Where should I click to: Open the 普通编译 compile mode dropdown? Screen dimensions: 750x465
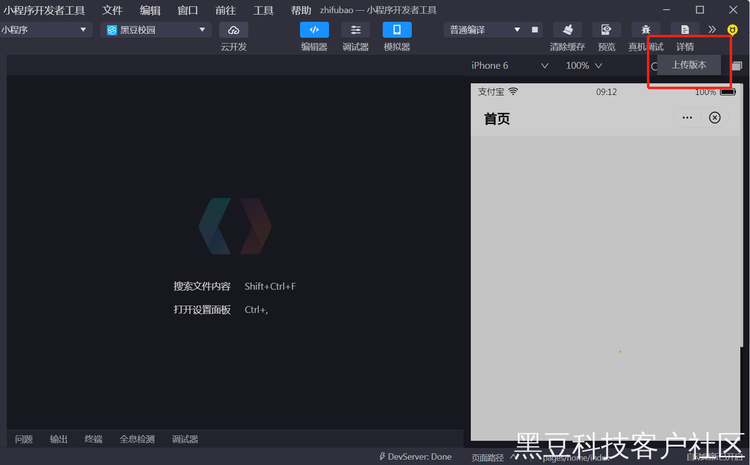point(485,30)
